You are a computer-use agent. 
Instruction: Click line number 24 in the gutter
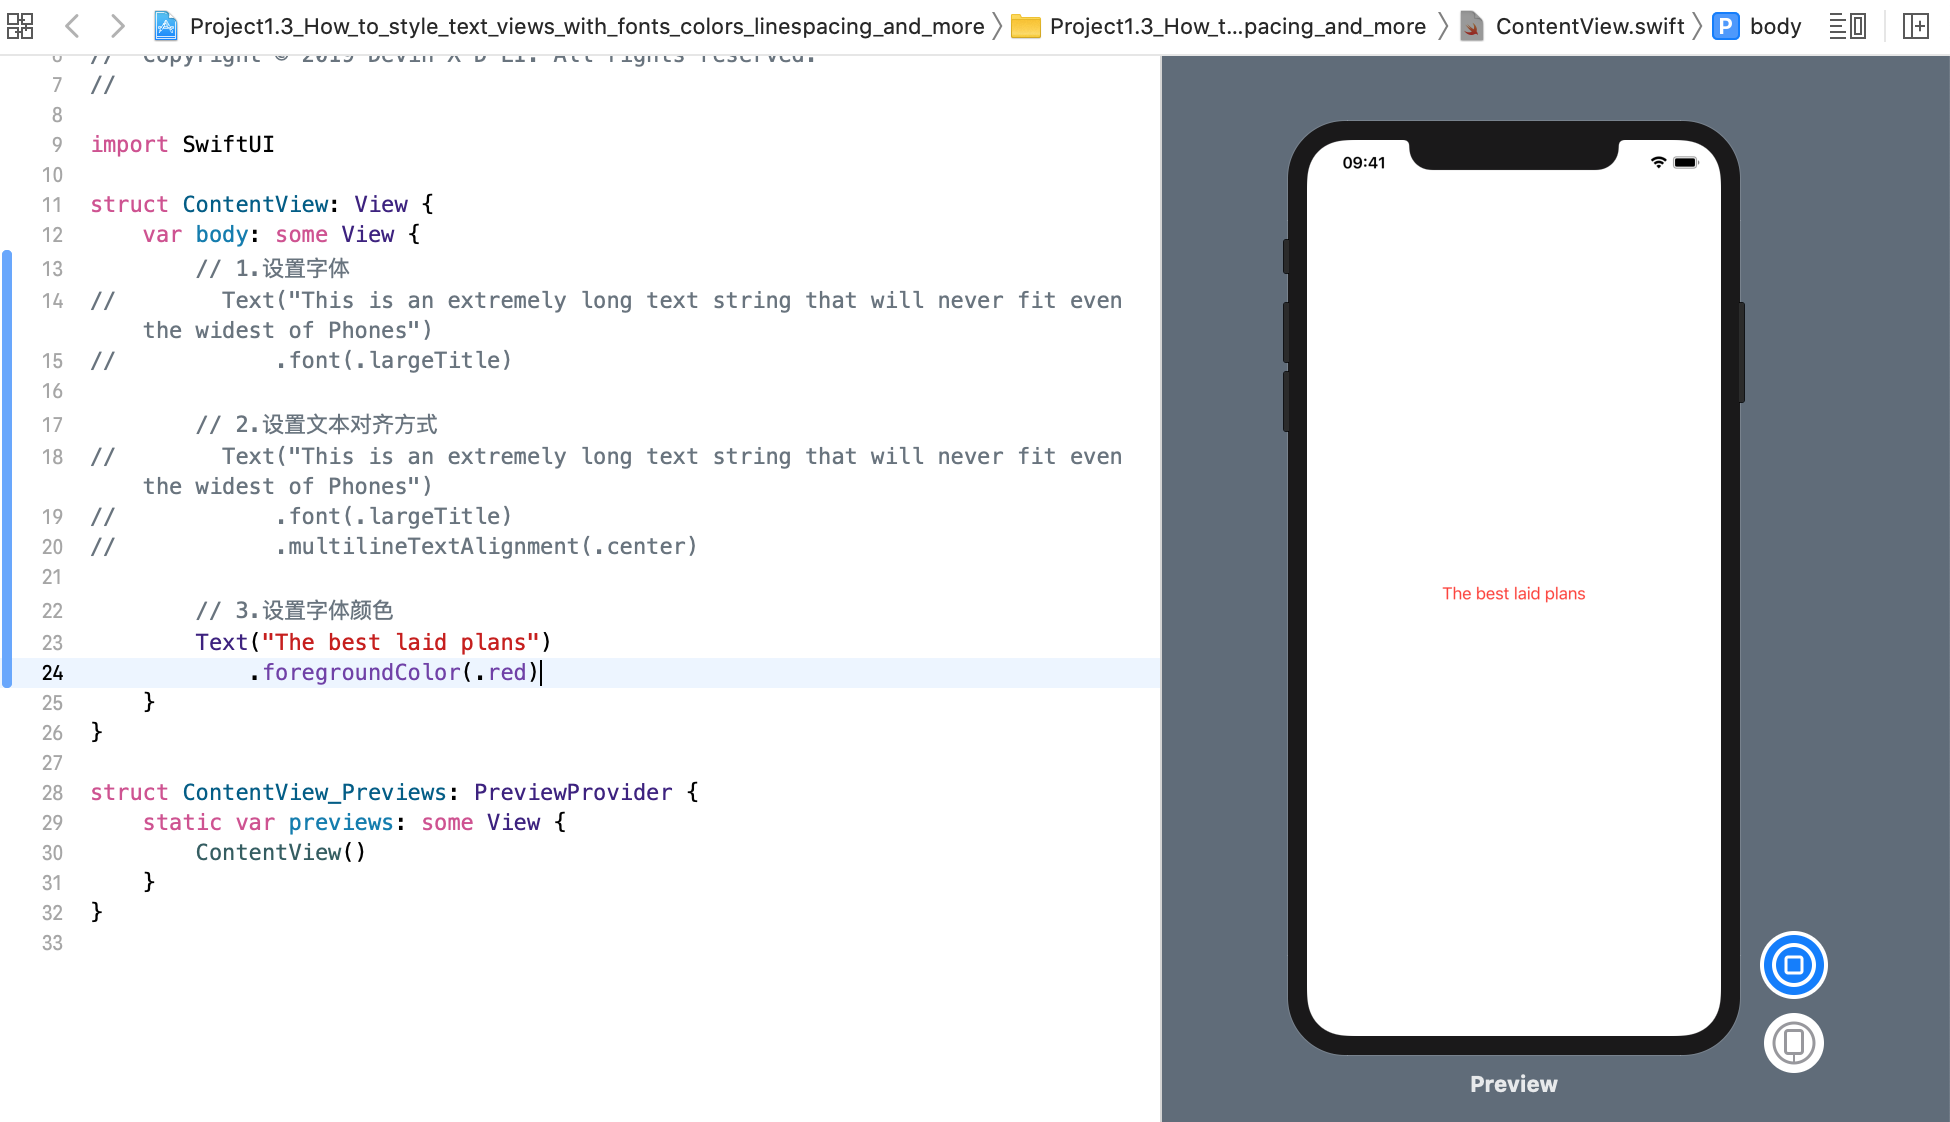tap(52, 673)
